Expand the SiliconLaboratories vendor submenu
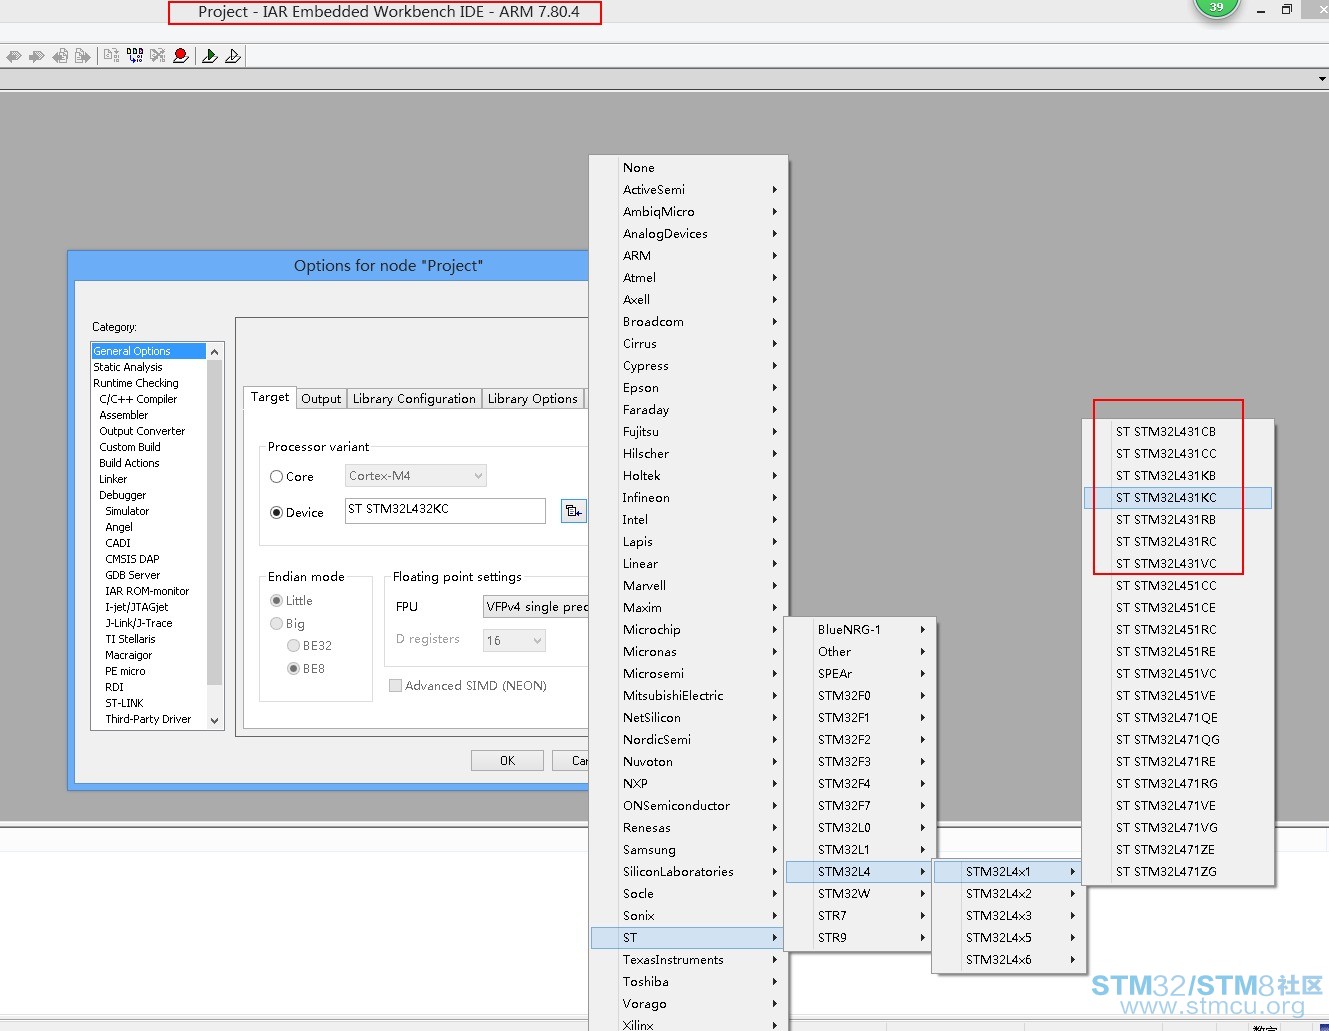Viewport: 1329px width, 1031px height. coord(688,872)
